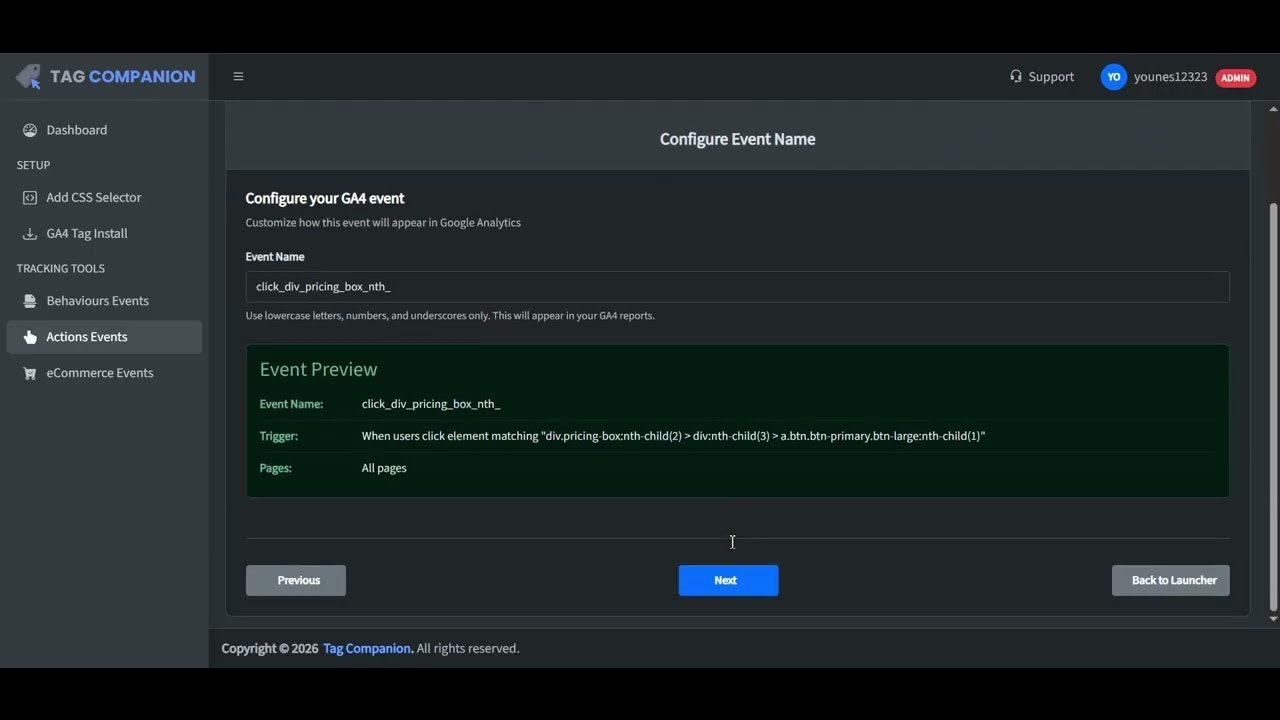Click the lowercase letters hint text

pyautogui.click(x=450, y=315)
